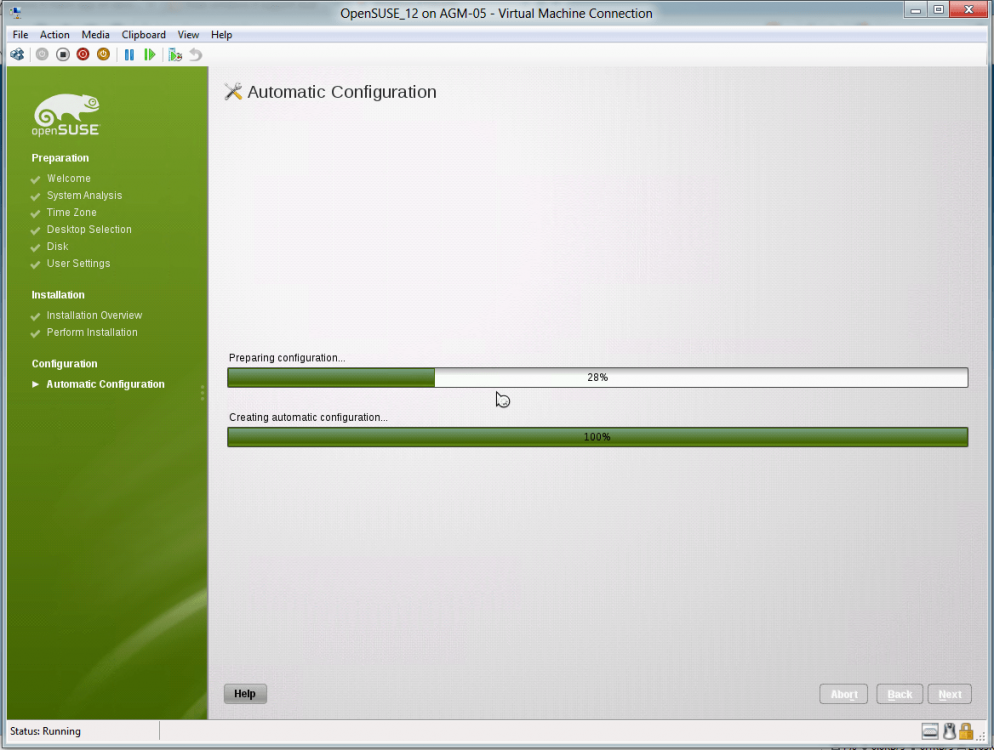This screenshot has width=994, height=750.
Task: Click the orange Save state icon
Action: click(103, 54)
